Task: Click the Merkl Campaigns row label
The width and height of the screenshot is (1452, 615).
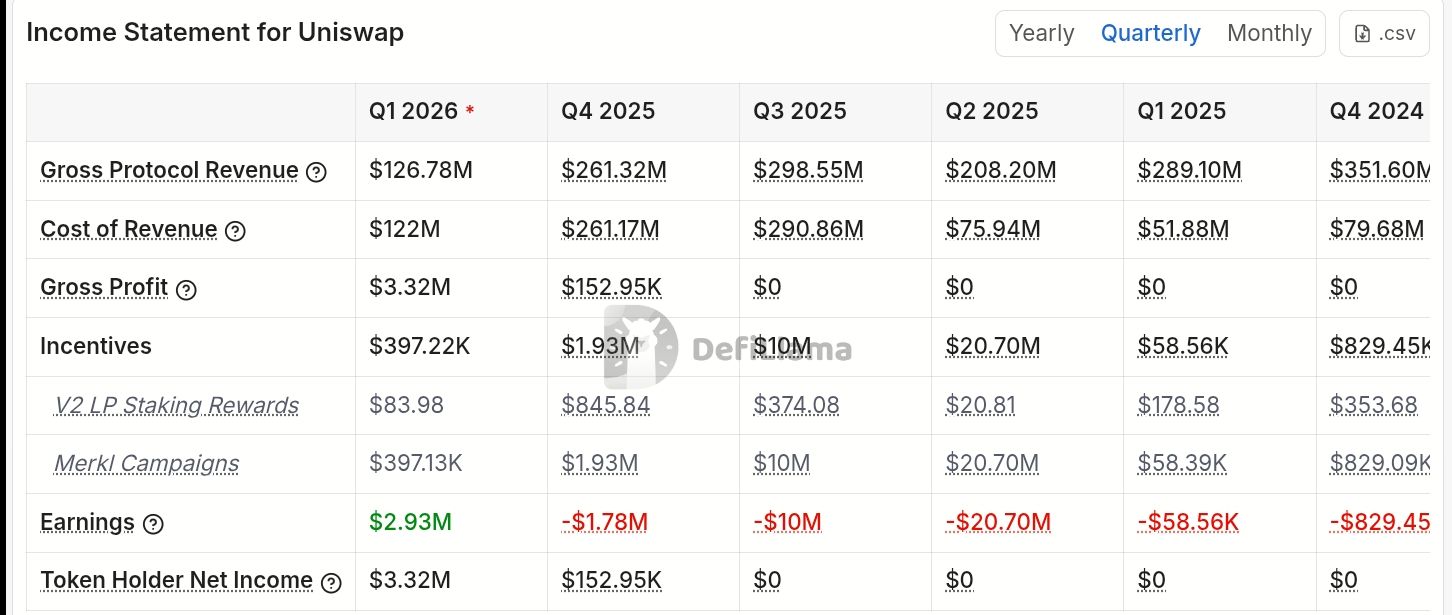Action: [x=146, y=463]
